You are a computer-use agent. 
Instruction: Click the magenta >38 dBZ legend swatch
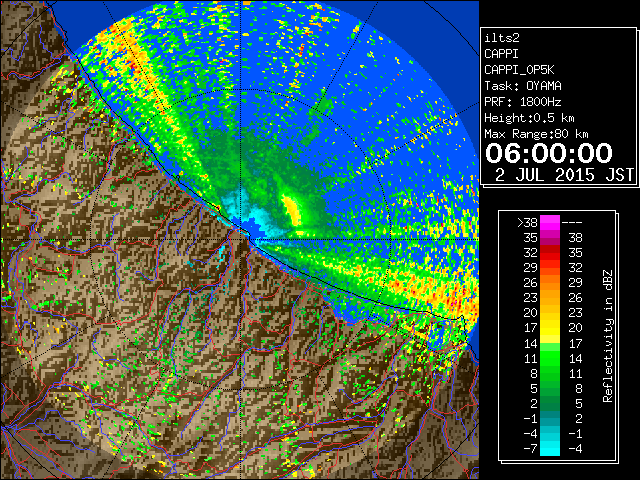tap(550, 223)
